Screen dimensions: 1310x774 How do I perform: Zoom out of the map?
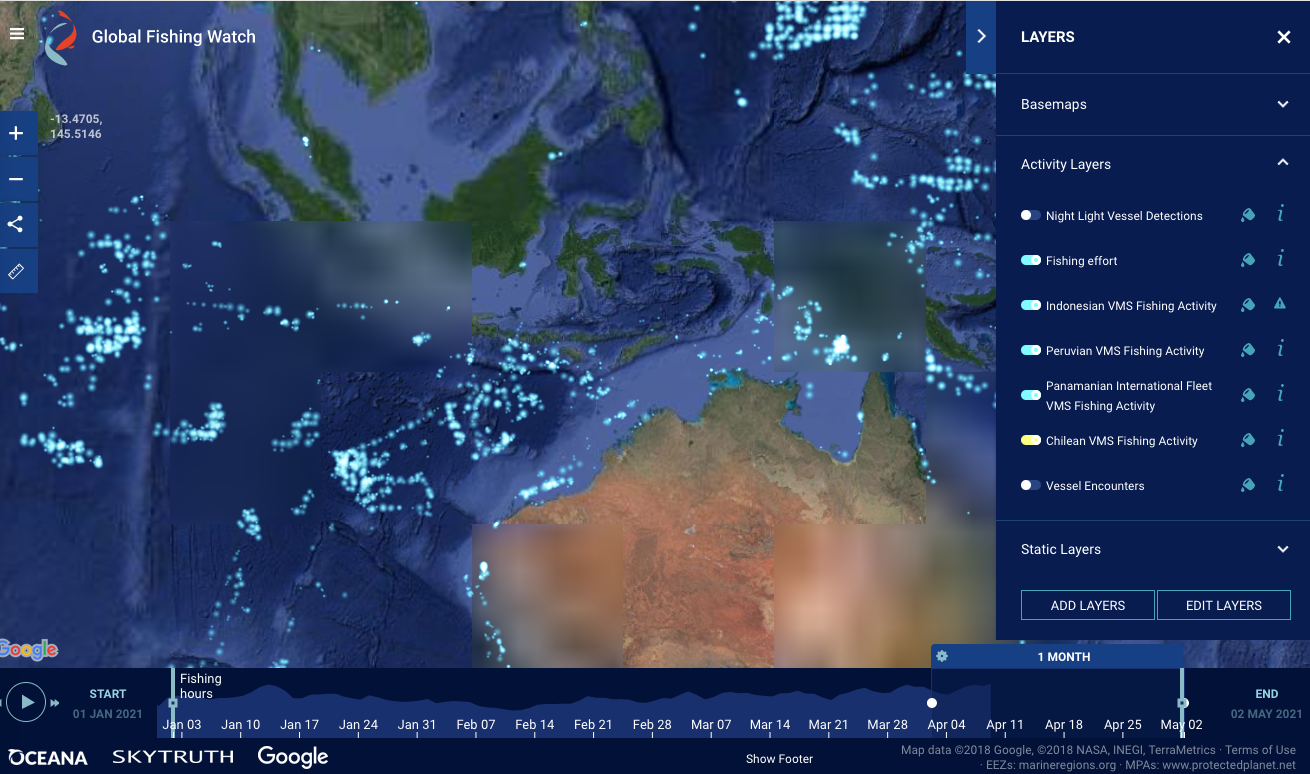click(x=16, y=180)
